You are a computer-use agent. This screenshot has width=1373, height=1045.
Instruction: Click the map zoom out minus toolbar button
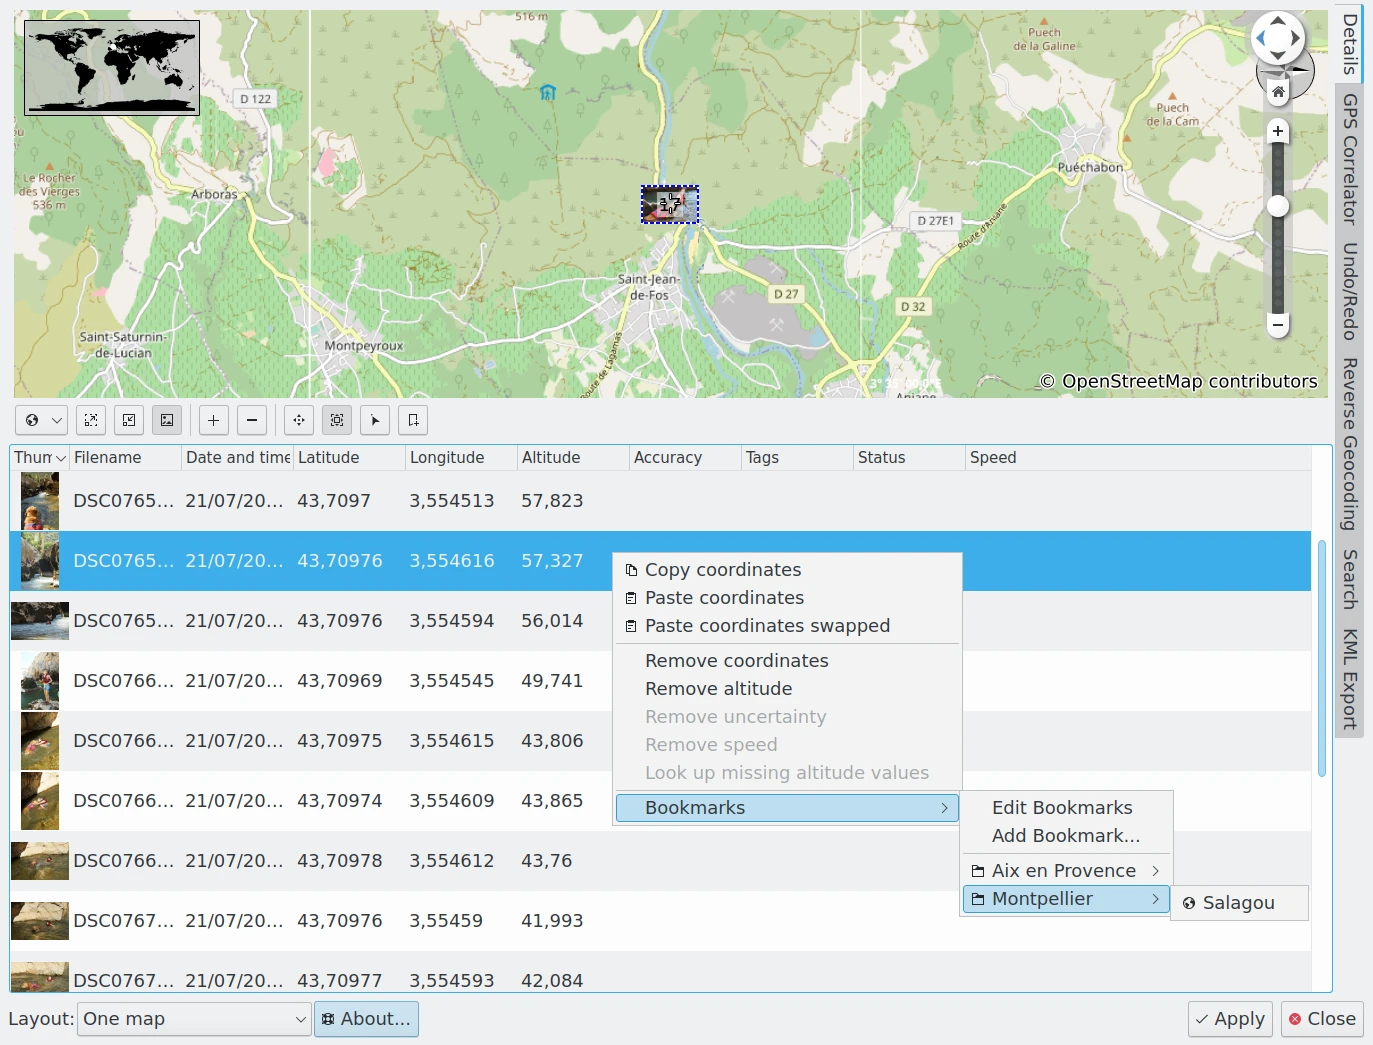point(252,421)
